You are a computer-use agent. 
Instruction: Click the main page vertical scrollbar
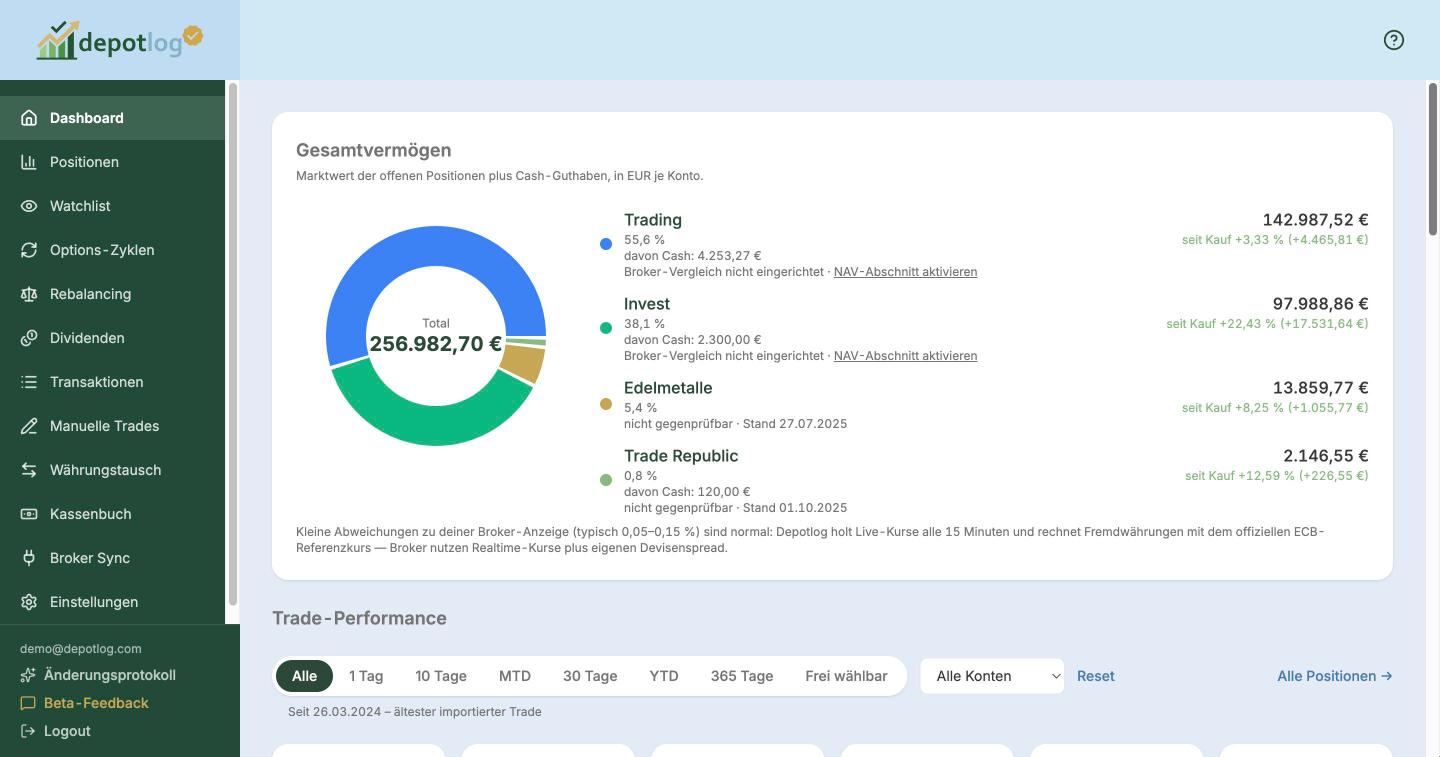1432,160
